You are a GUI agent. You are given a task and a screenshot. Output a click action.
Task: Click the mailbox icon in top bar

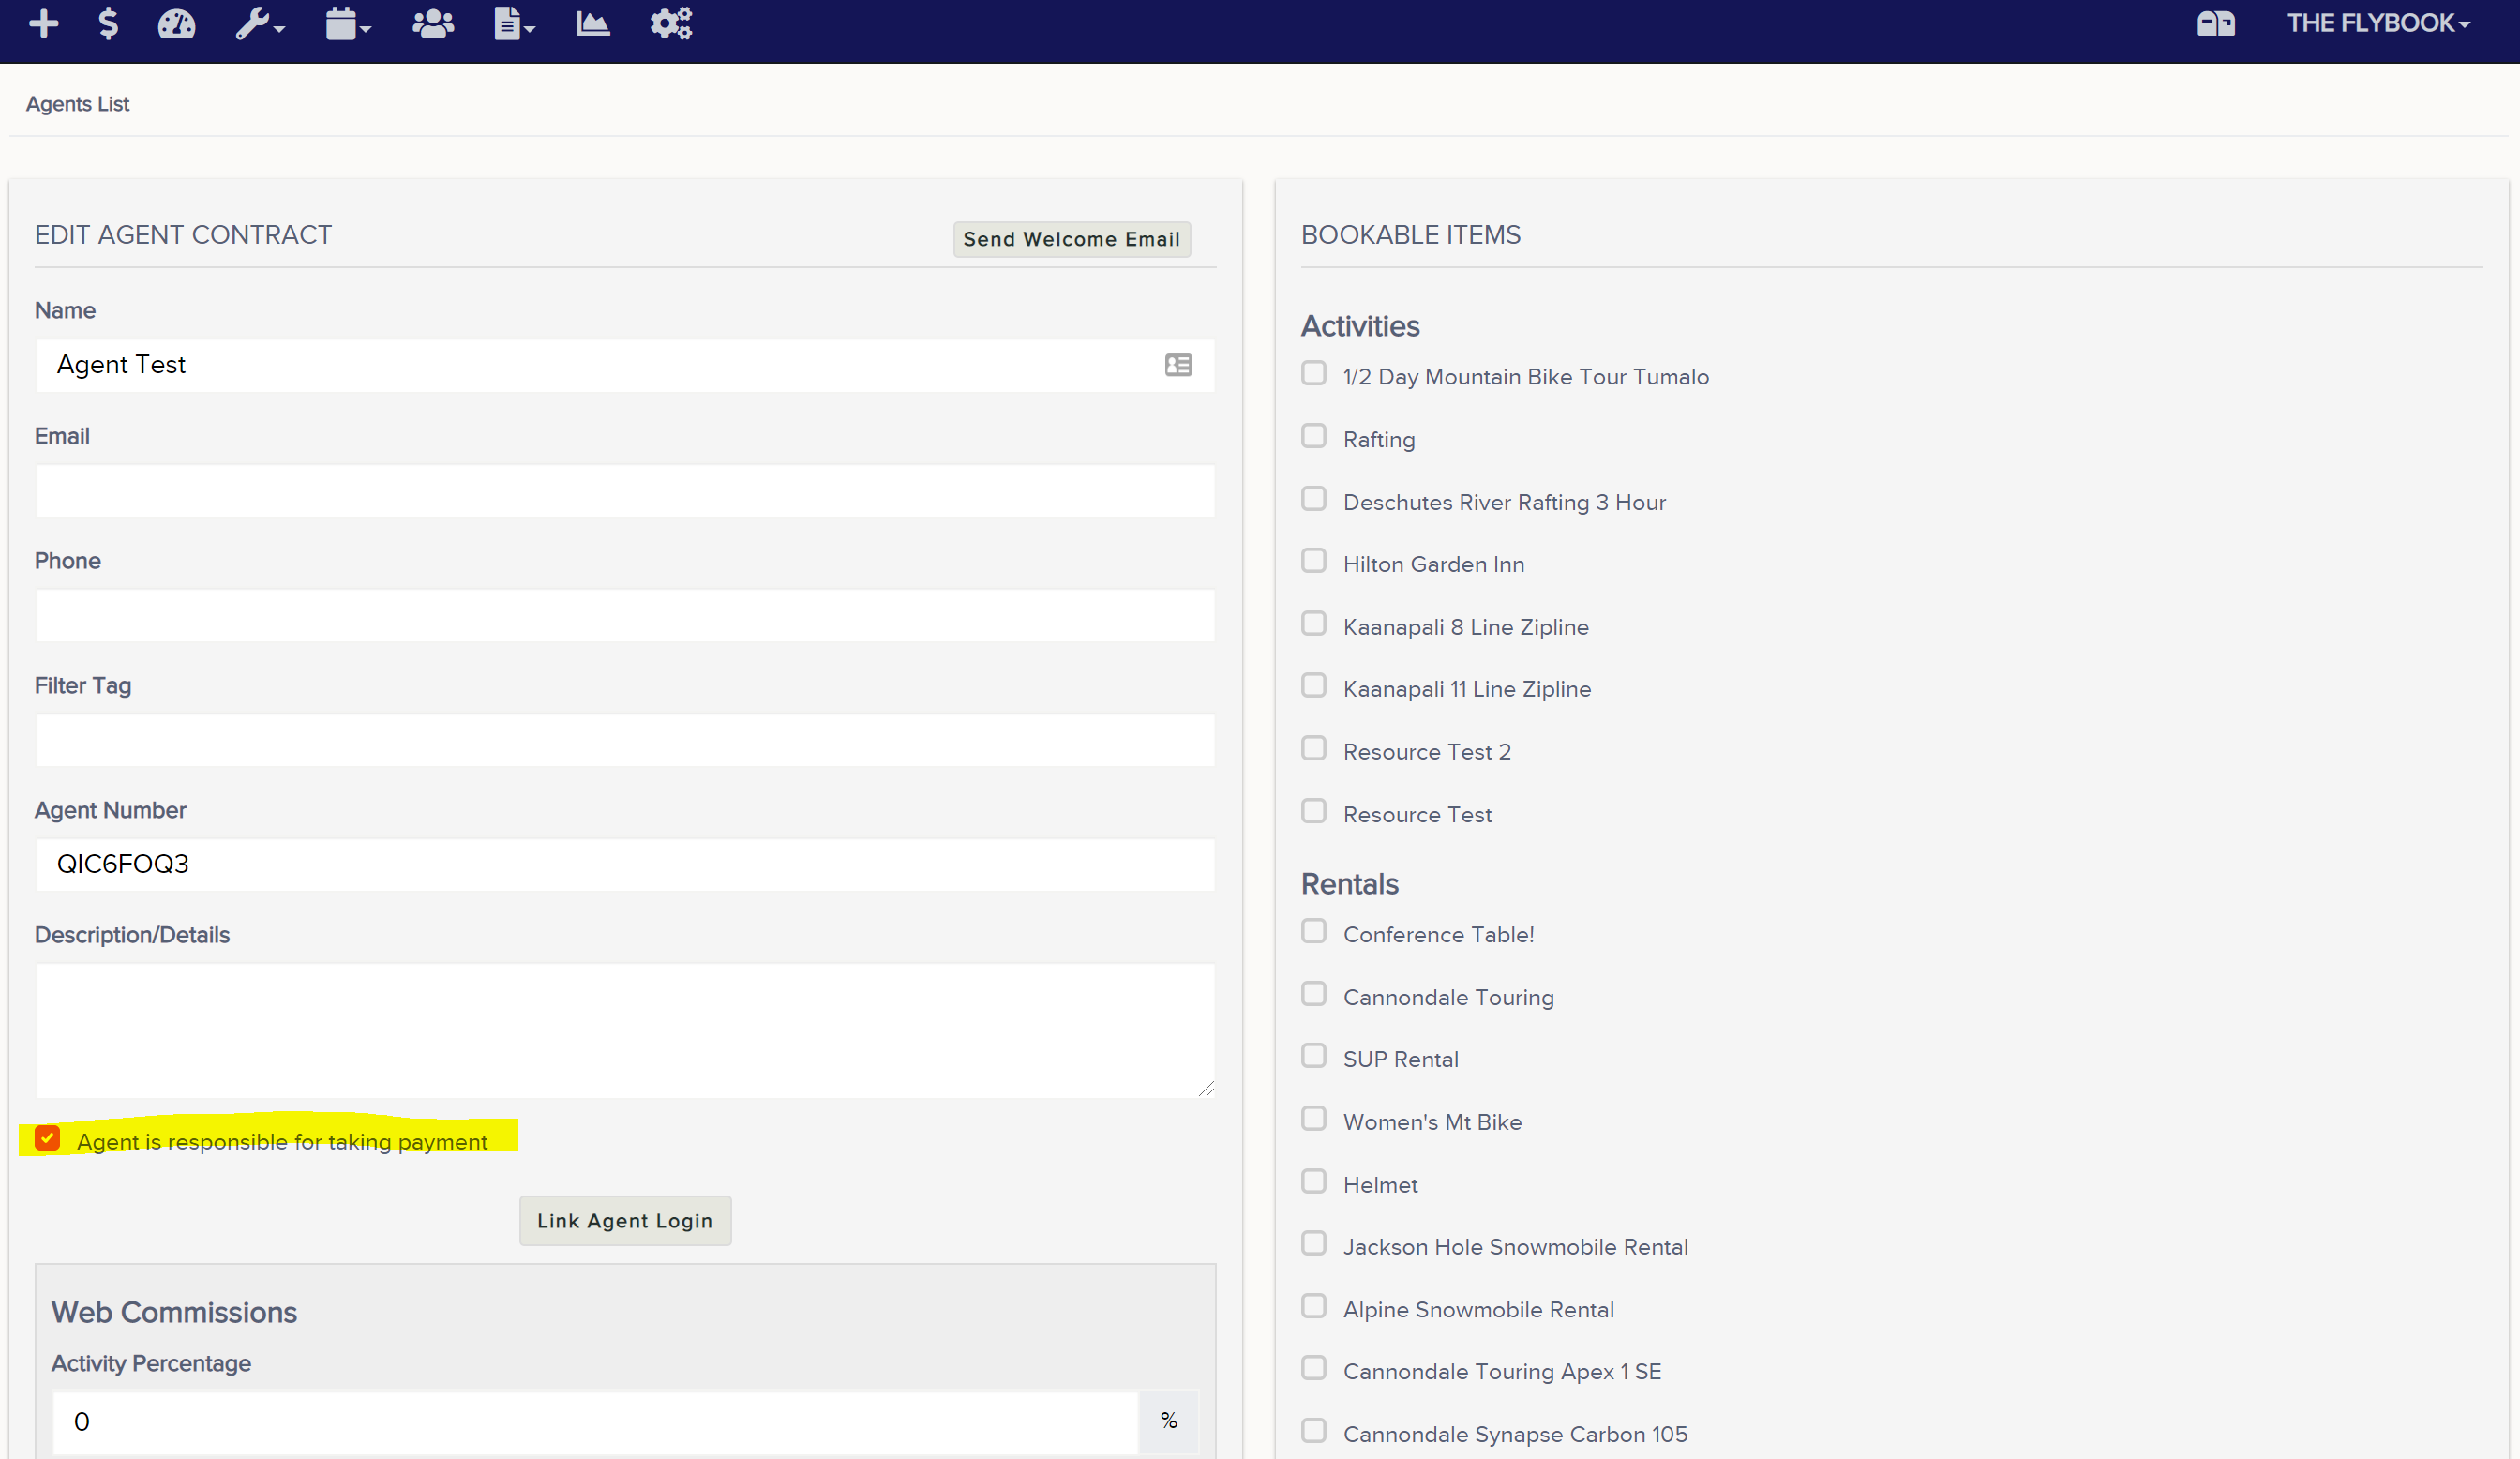point(2215,23)
